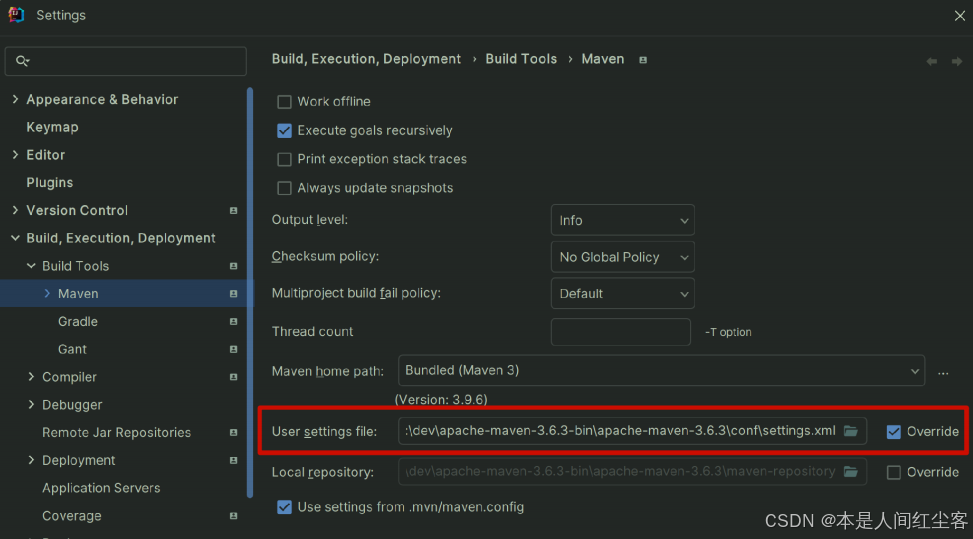Image resolution: width=973 pixels, height=539 pixels.
Task: Uncheck Use settings from .mvn/maven.config
Action: coord(284,507)
